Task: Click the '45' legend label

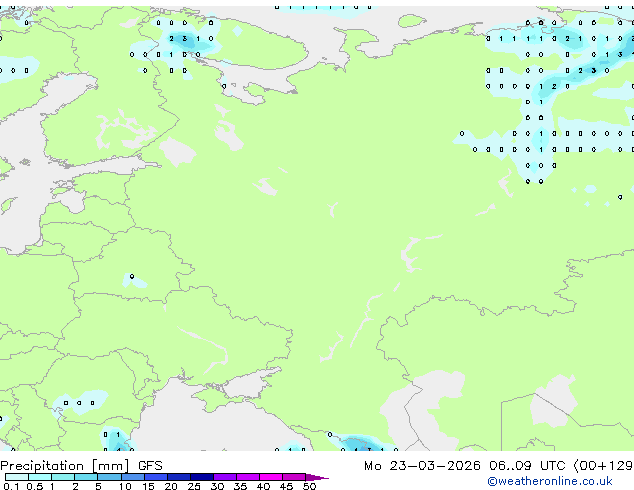Action: point(286,486)
